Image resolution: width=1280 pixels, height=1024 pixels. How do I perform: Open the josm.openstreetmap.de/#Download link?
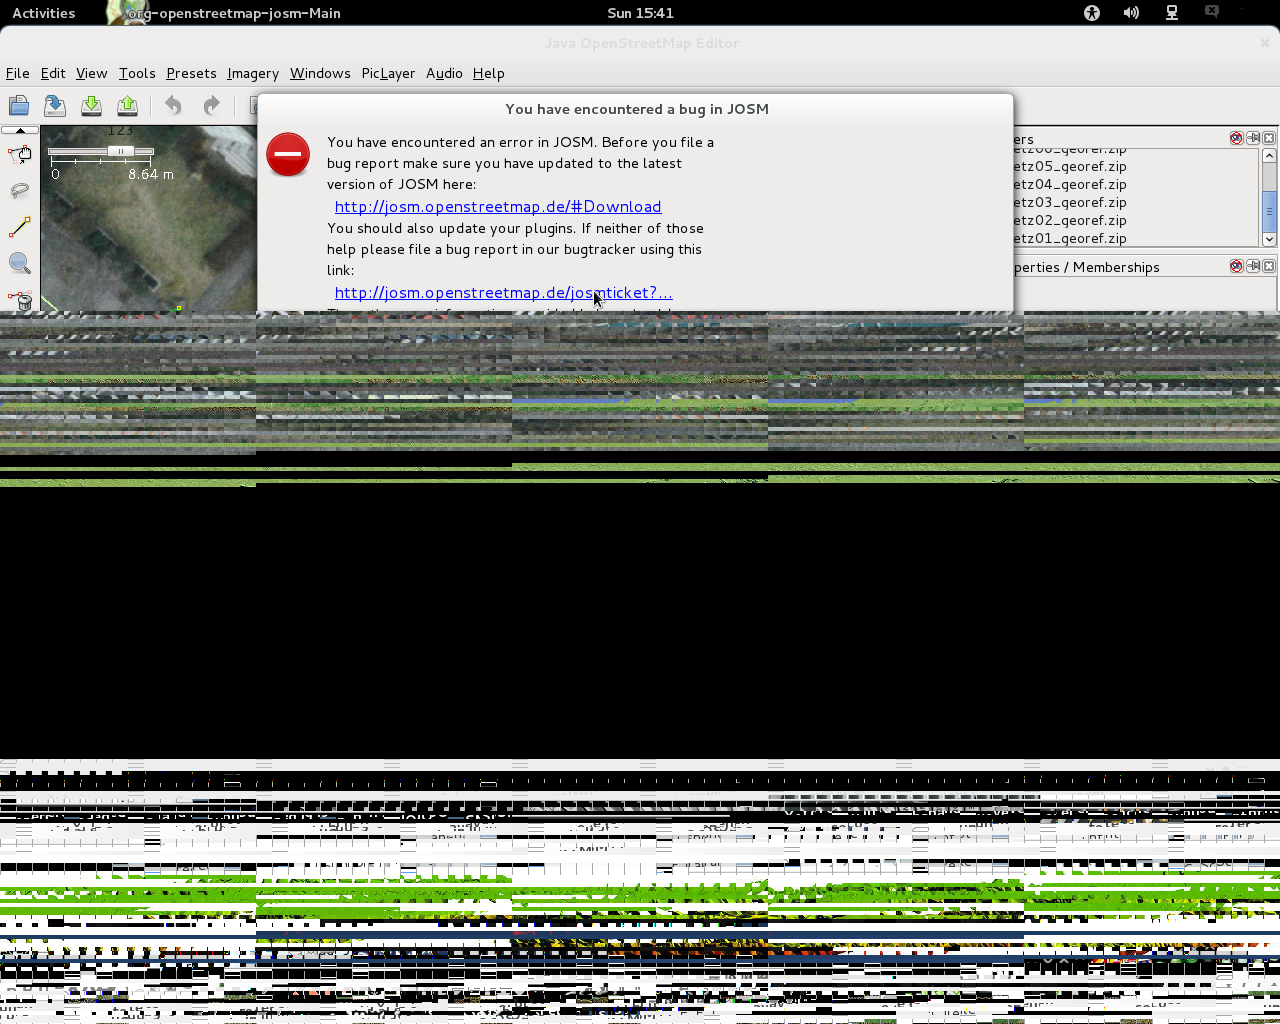click(498, 206)
